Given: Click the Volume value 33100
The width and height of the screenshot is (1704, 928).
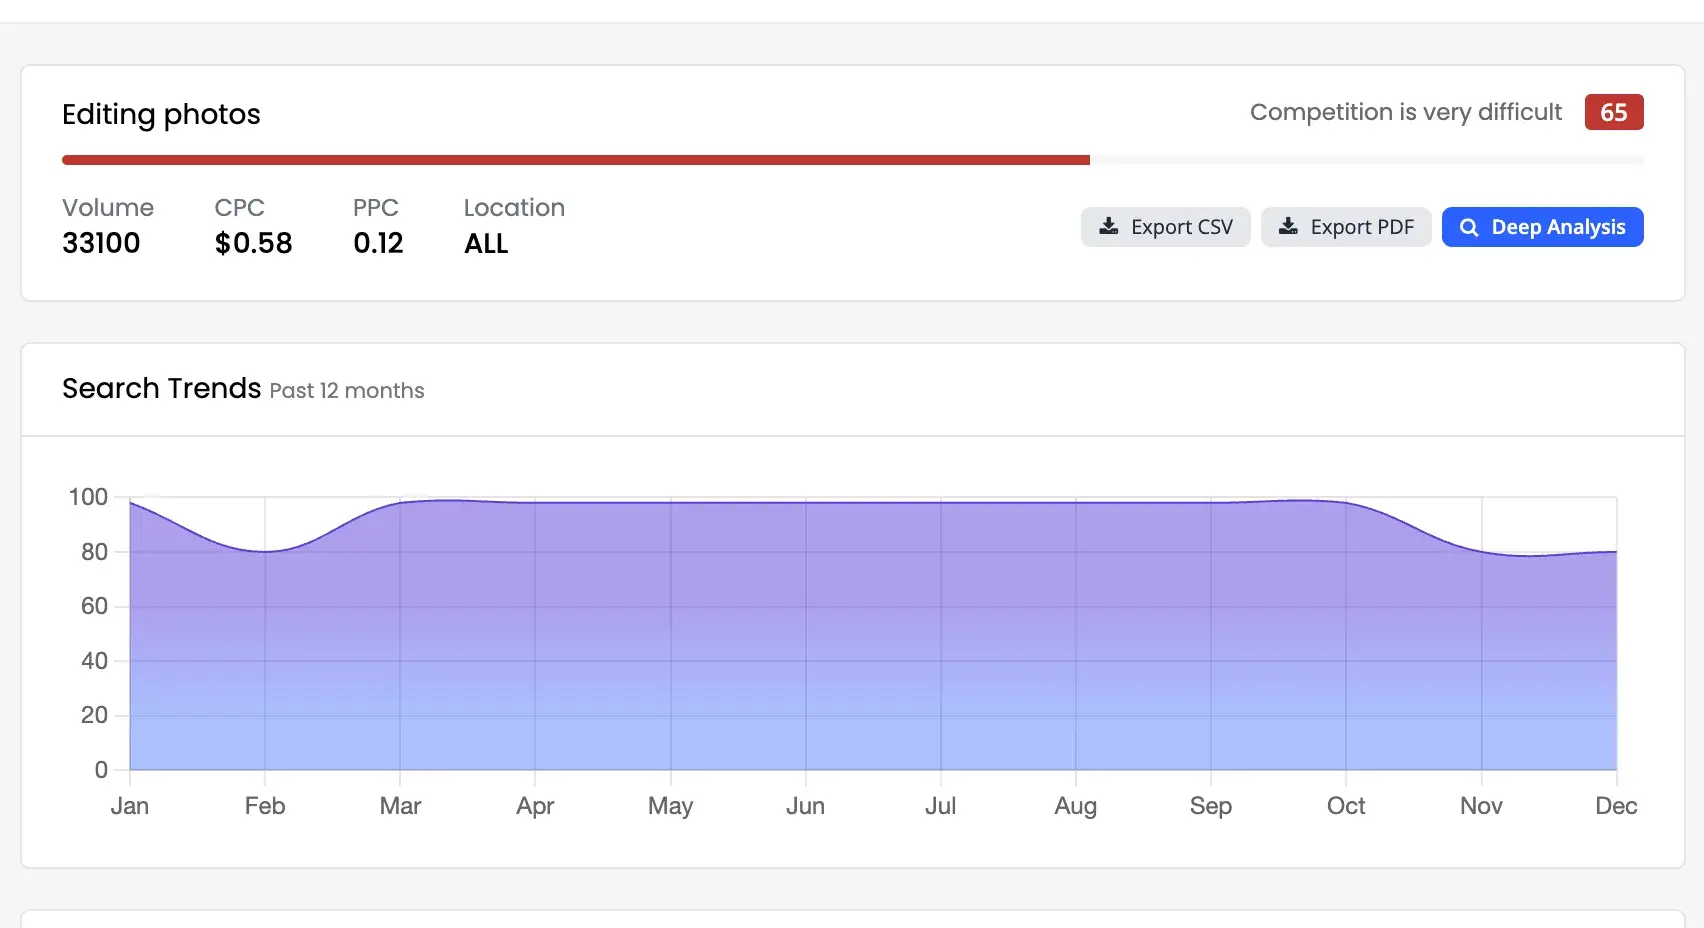Looking at the screenshot, I should [x=101, y=243].
